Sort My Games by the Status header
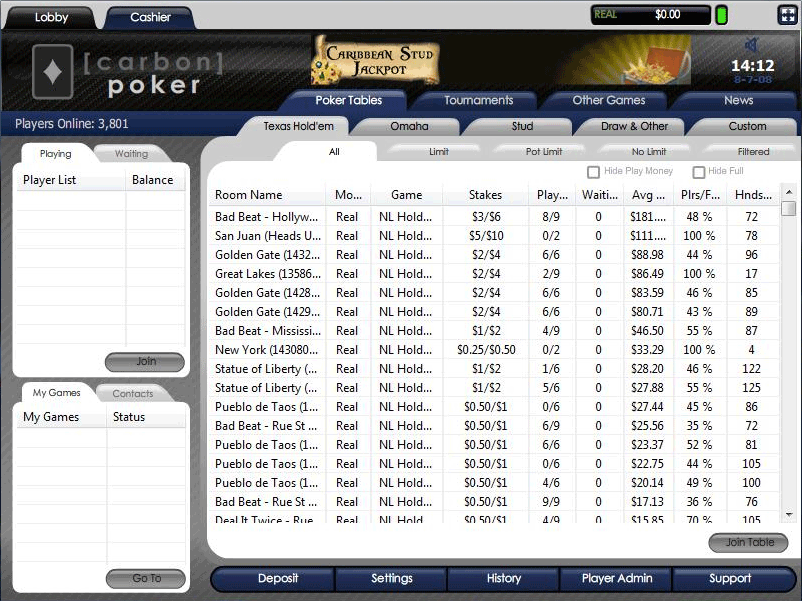Viewport: 802px width, 601px height. pyautogui.click(x=146, y=417)
